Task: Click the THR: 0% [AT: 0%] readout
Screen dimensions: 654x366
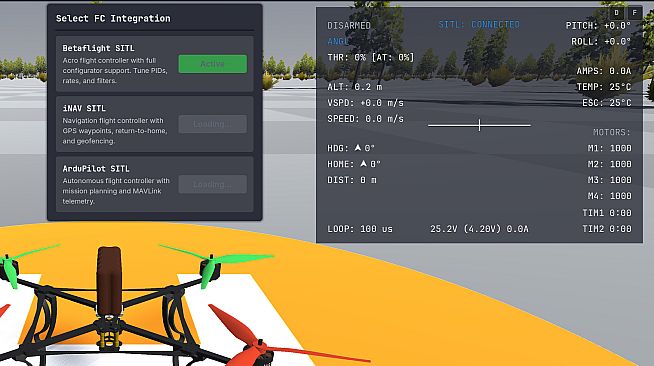Action: tap(371, 57)
